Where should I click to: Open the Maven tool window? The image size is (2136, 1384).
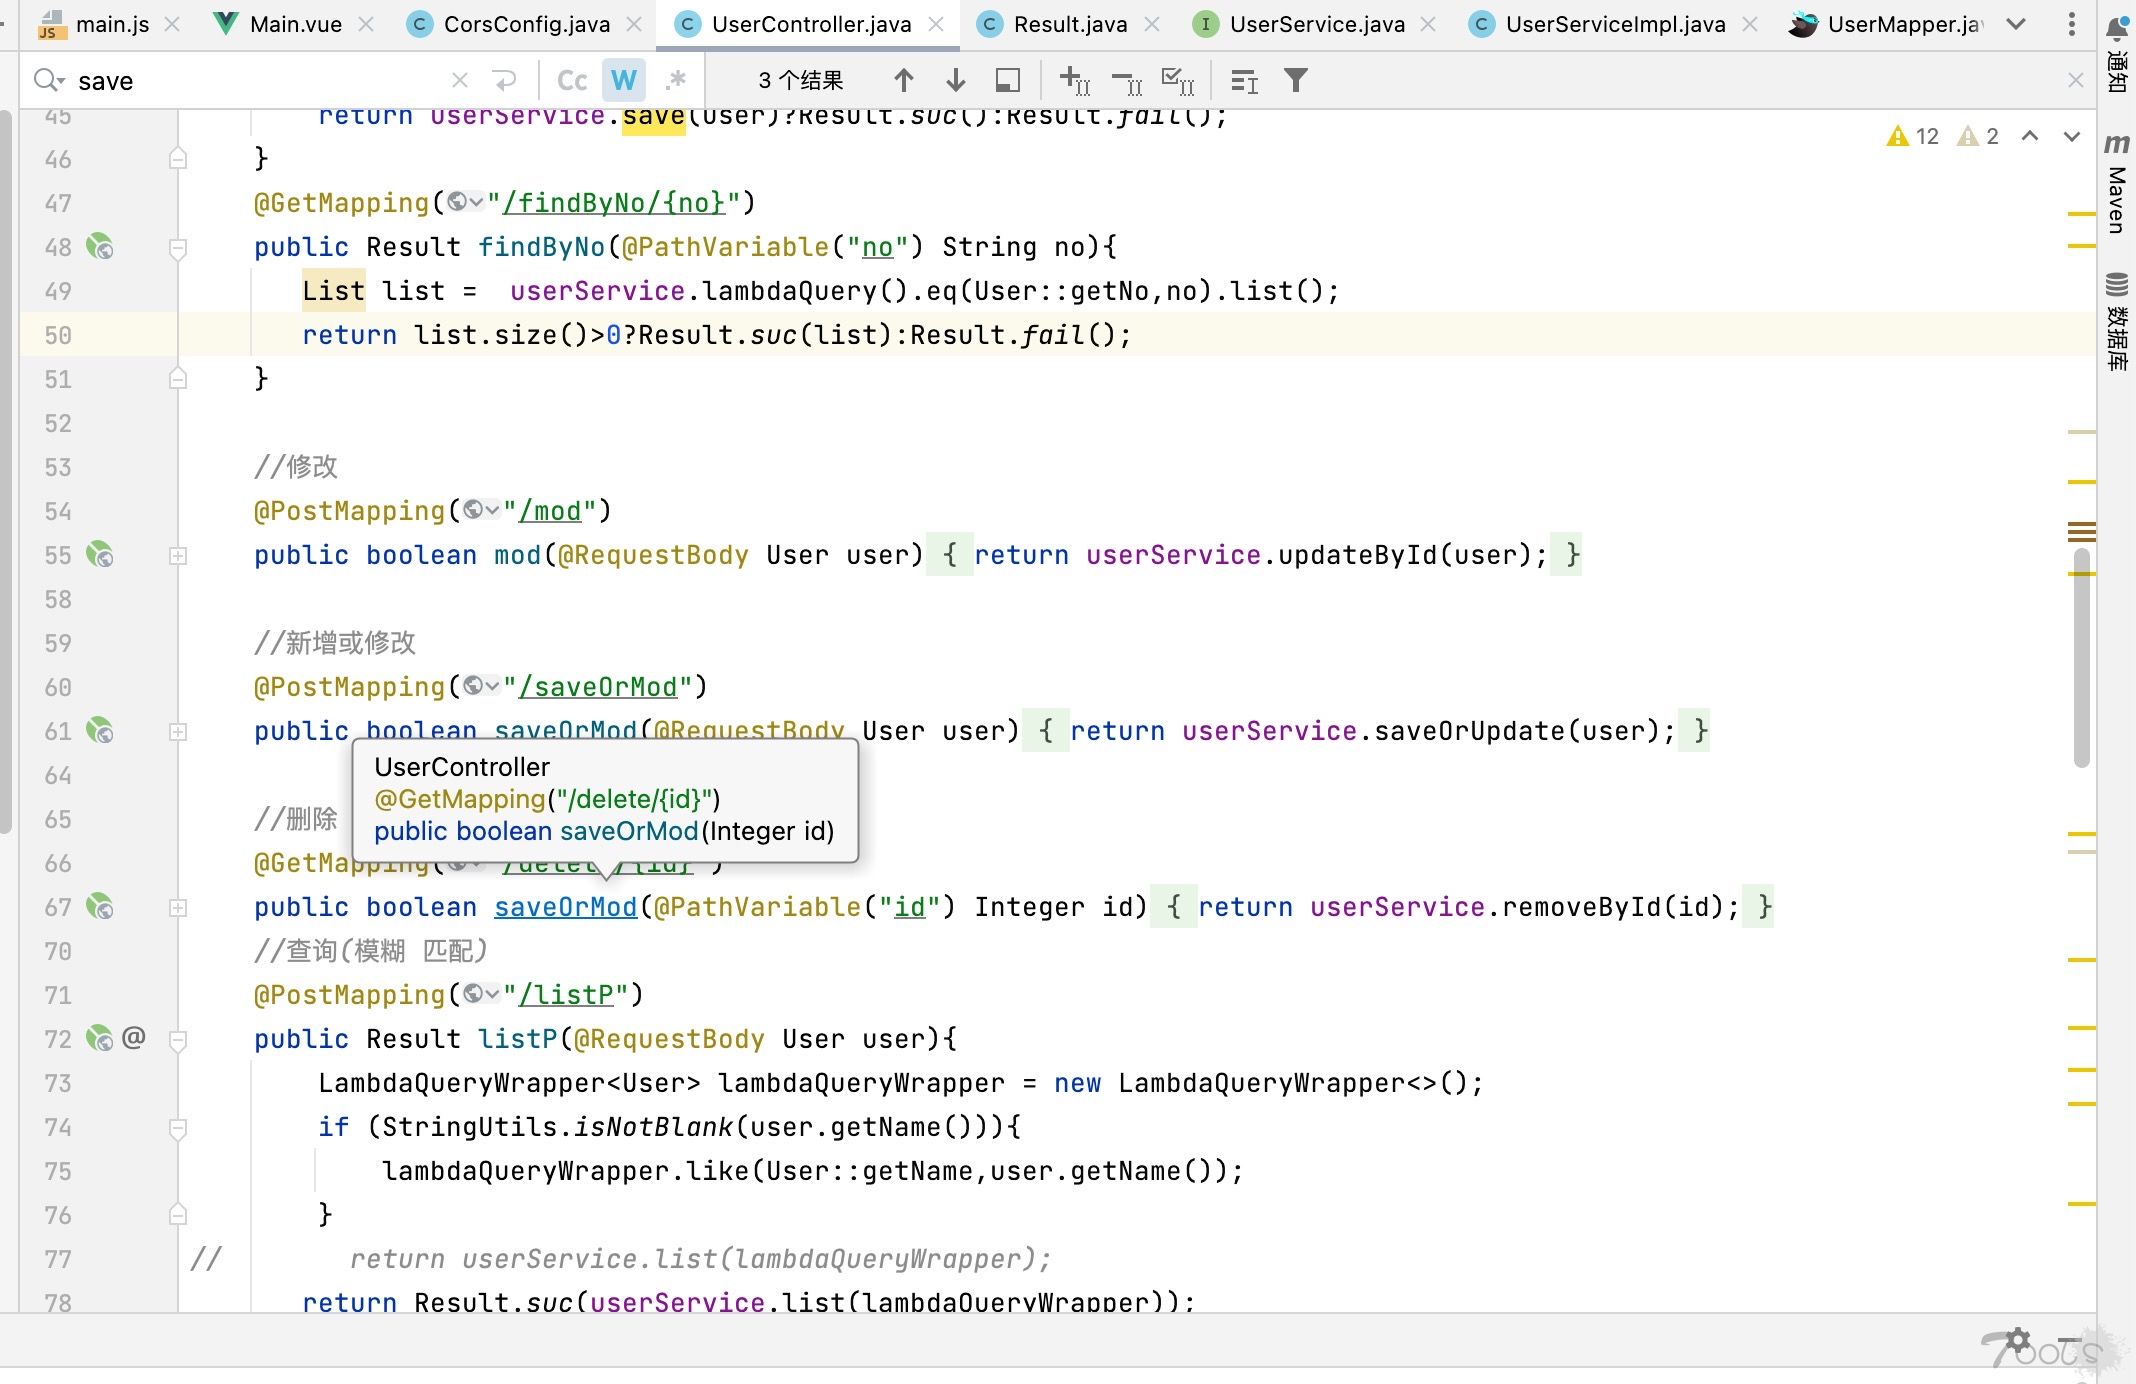[2117, 184]
